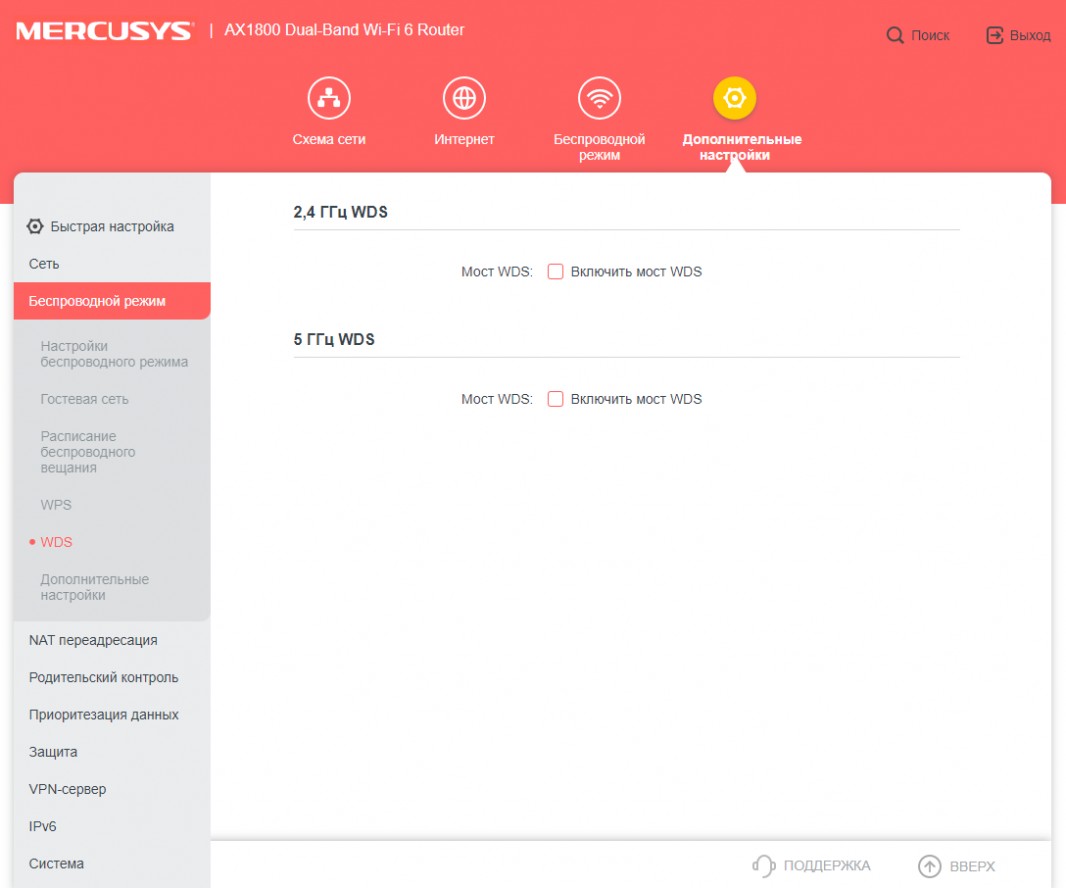This screenshot has width=1066, height=888.
Task: Click the Выход logout icon
Action: (994, 35)
